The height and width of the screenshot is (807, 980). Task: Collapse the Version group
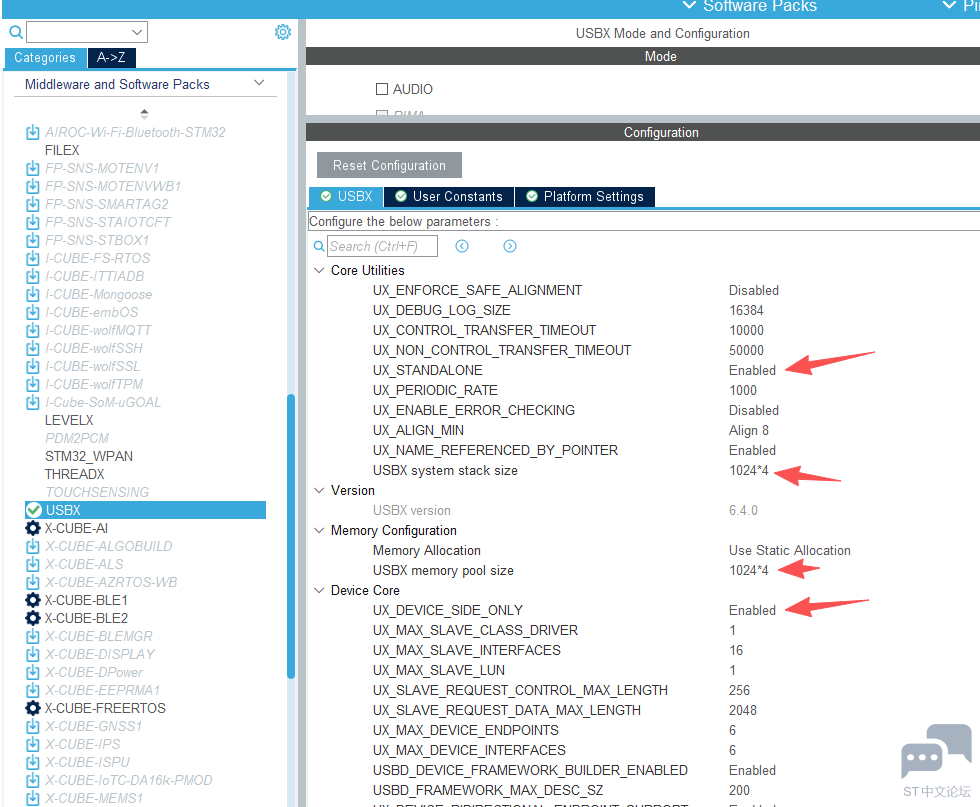(319, 490)
